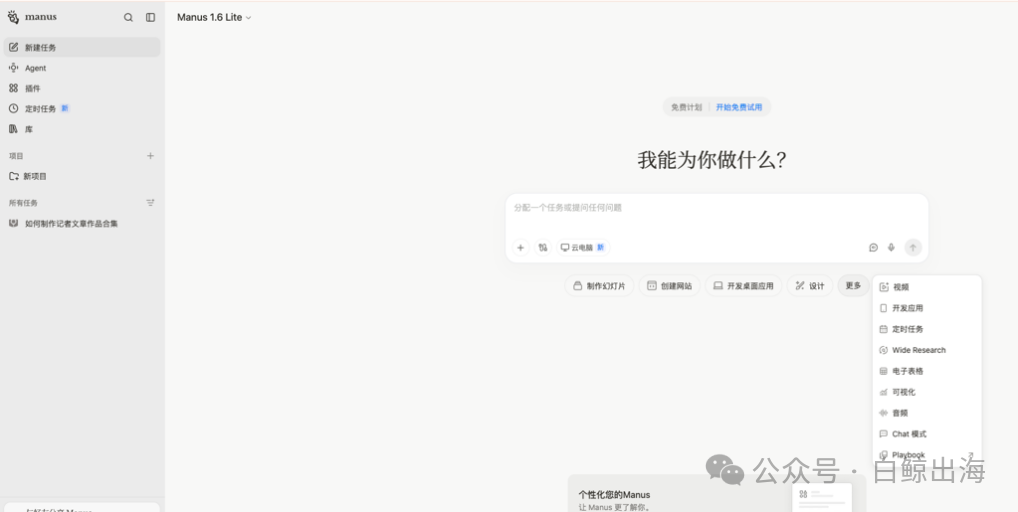
Task: Collapse the sidebar with the panel icon
Action: click(151, 18)
